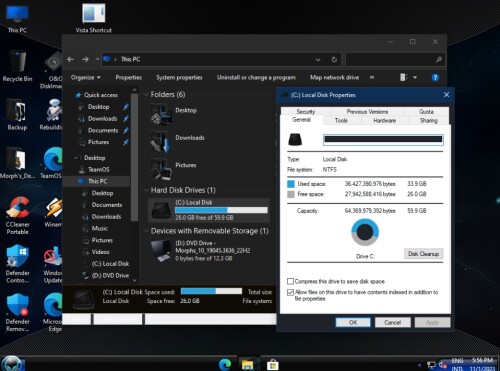Open Edge from the taskbar

[225, 364]
